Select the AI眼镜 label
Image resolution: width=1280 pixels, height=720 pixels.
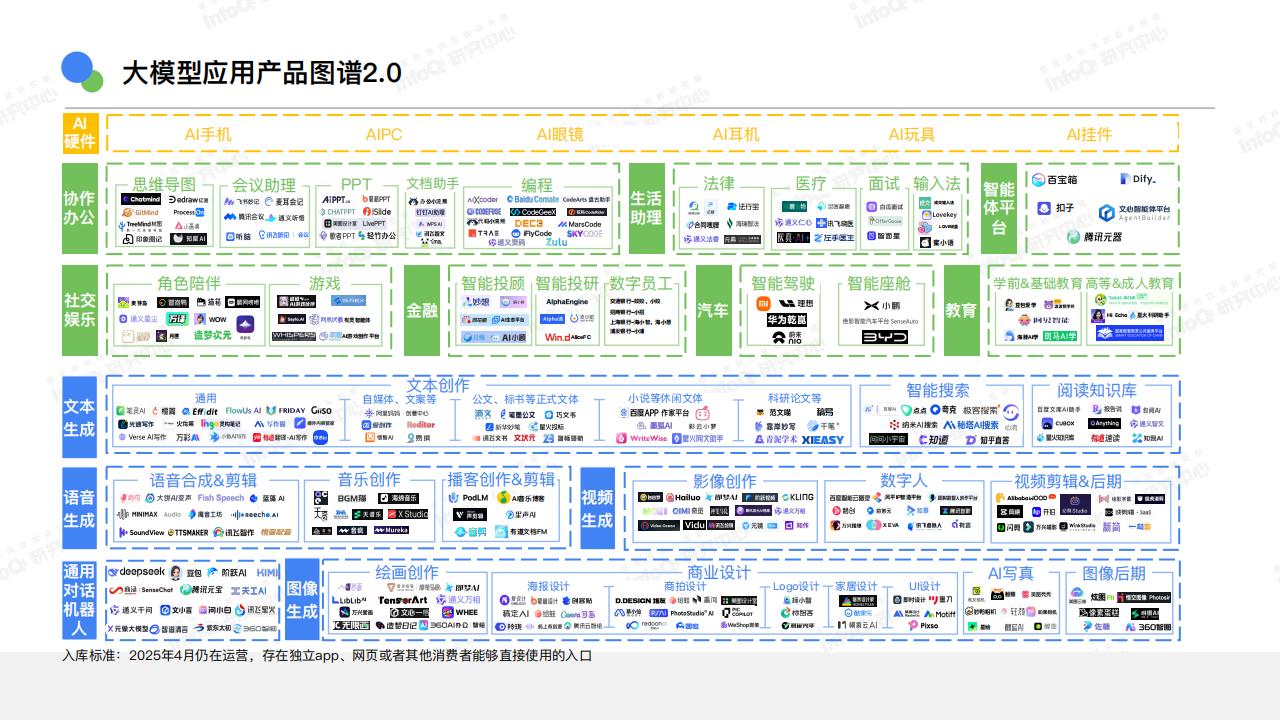559,134
